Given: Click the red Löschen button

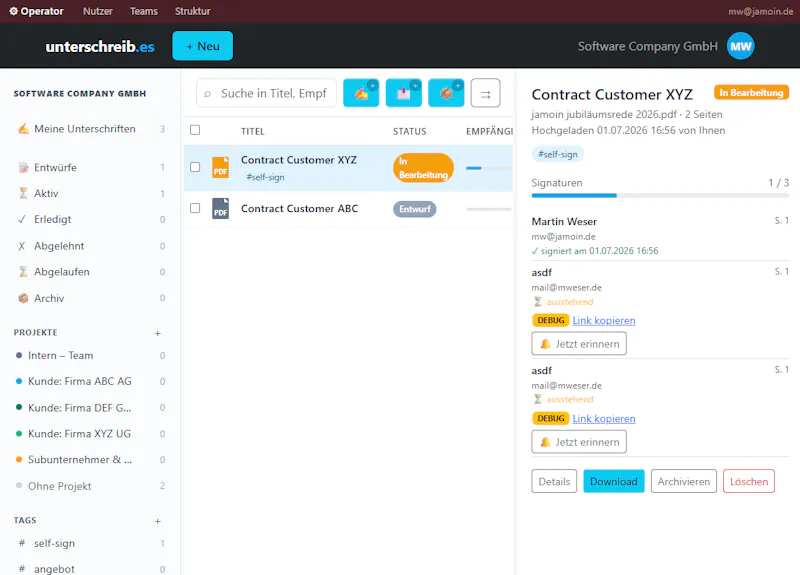Looking at the screenshot, I should pyautogui.click(x=748, y=481).
